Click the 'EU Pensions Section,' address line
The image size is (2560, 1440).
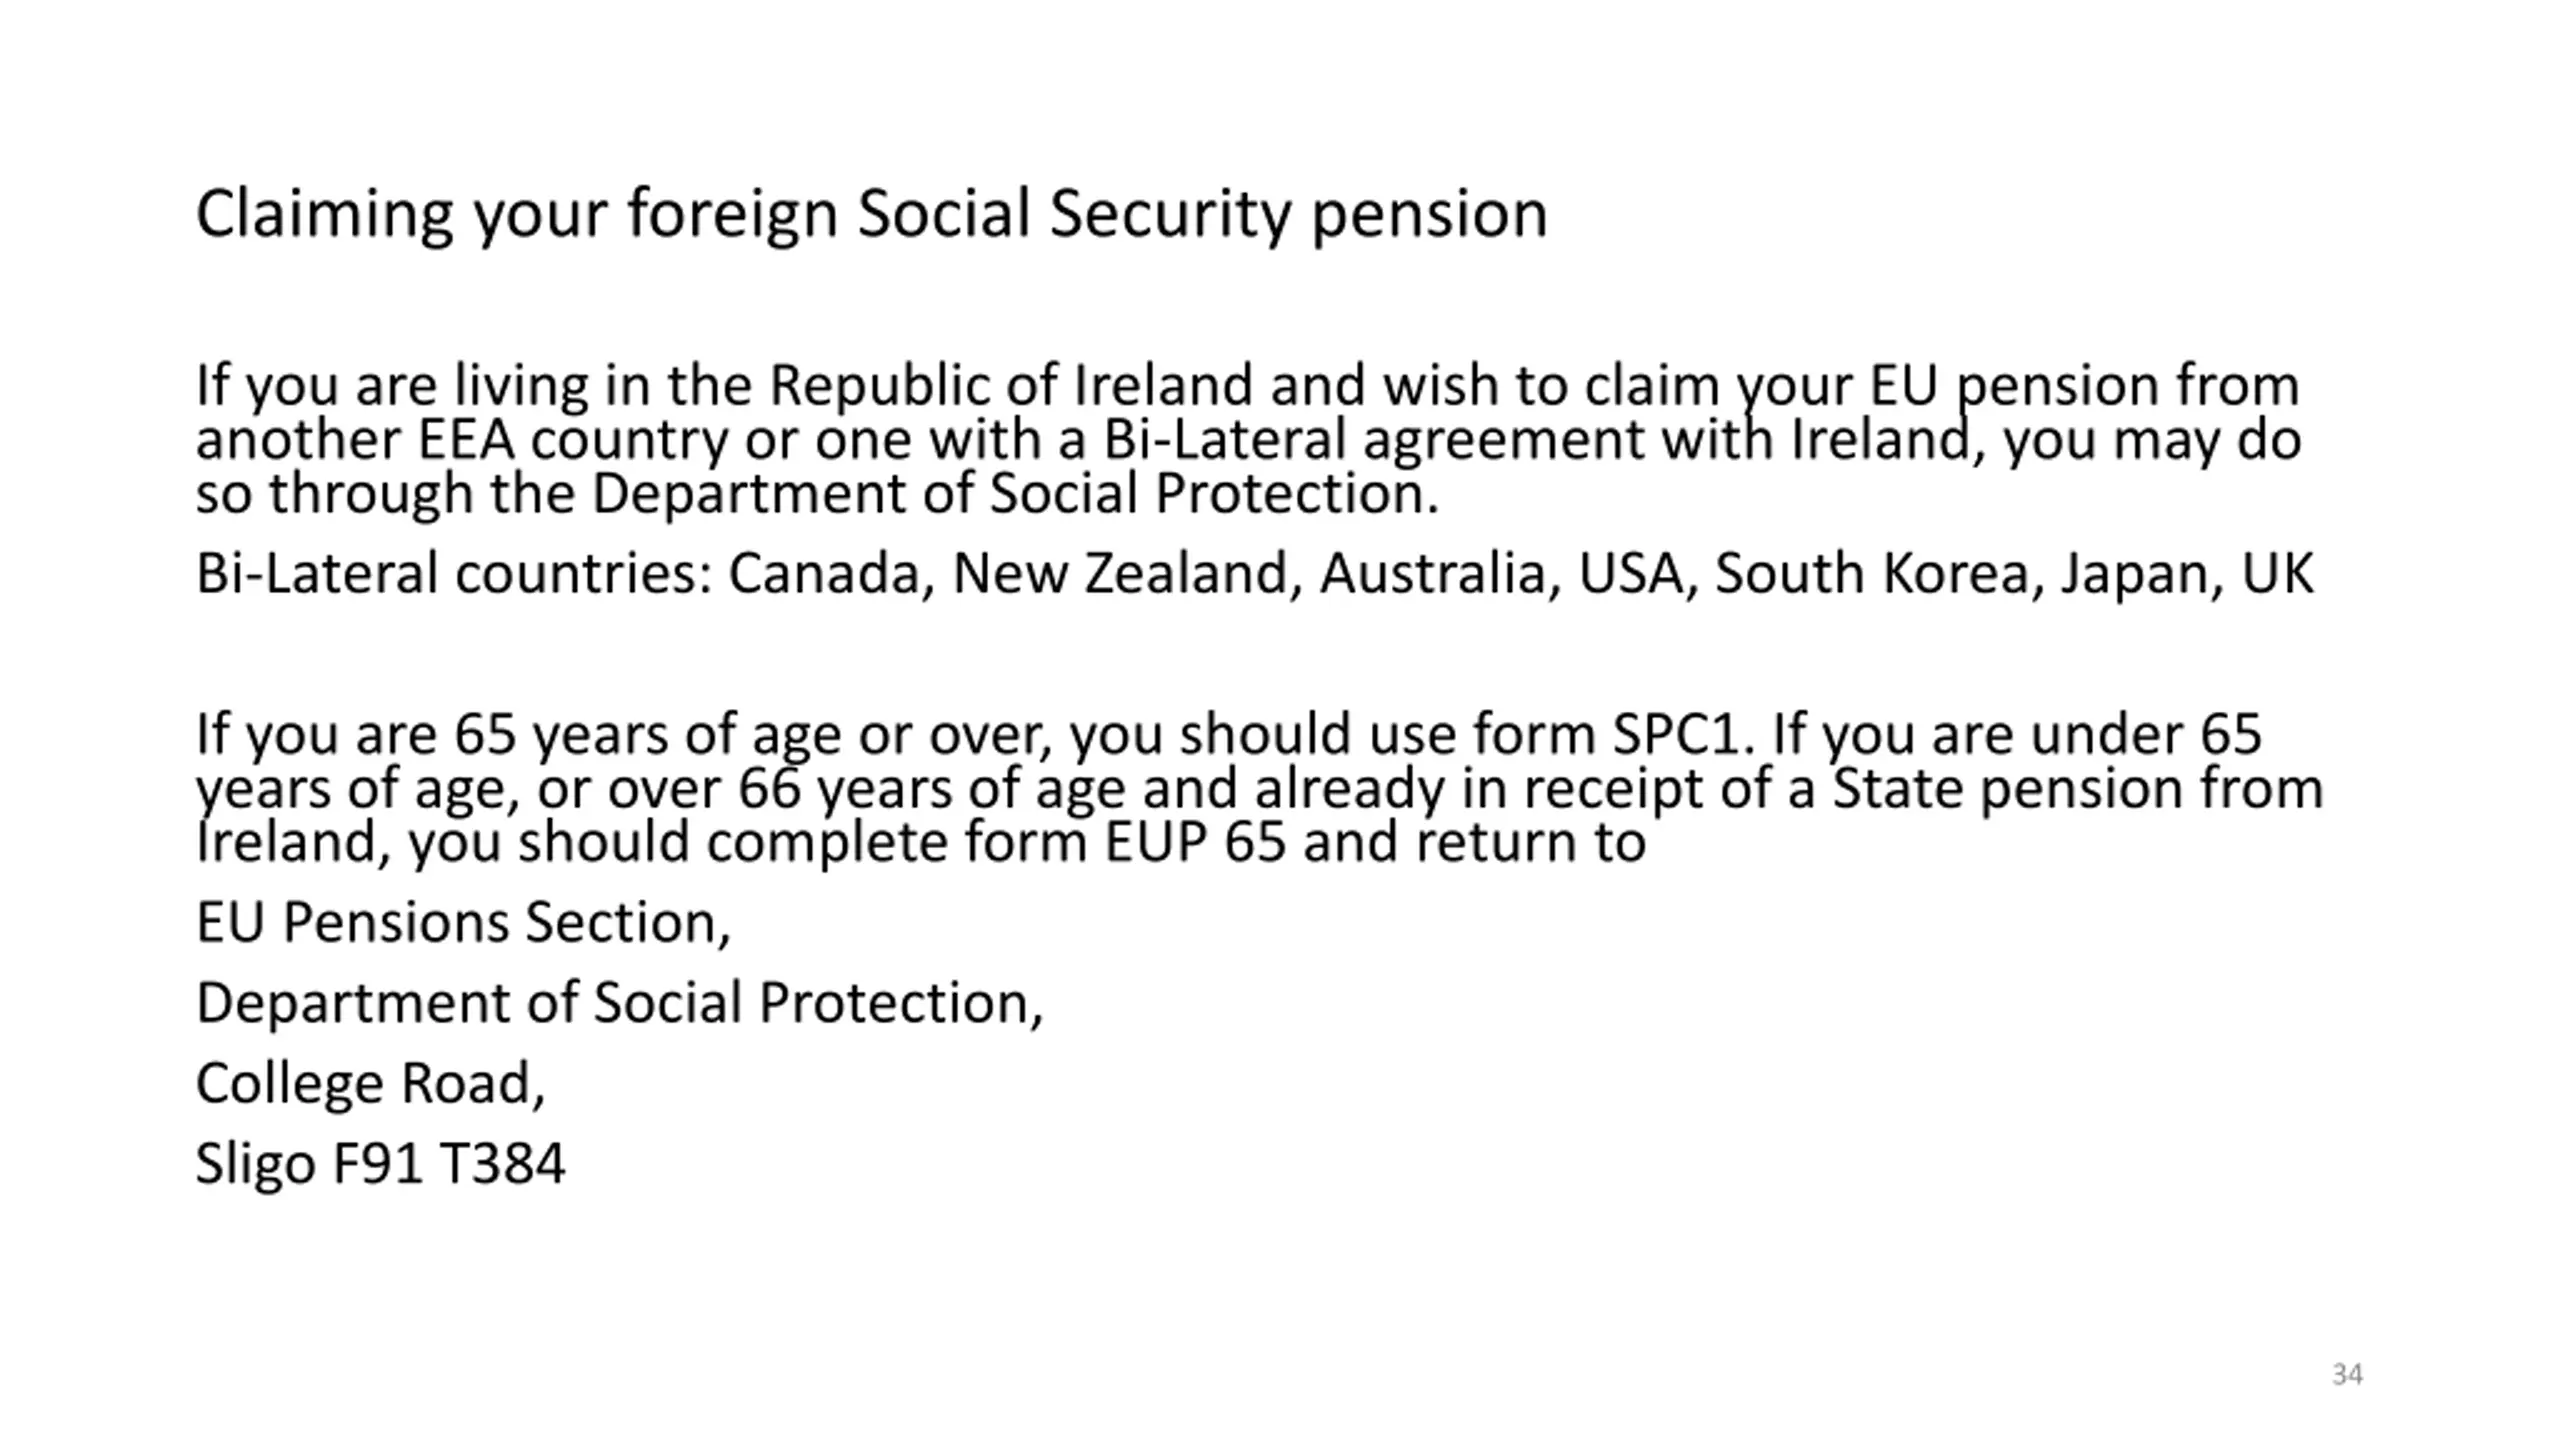click(463, 922)
